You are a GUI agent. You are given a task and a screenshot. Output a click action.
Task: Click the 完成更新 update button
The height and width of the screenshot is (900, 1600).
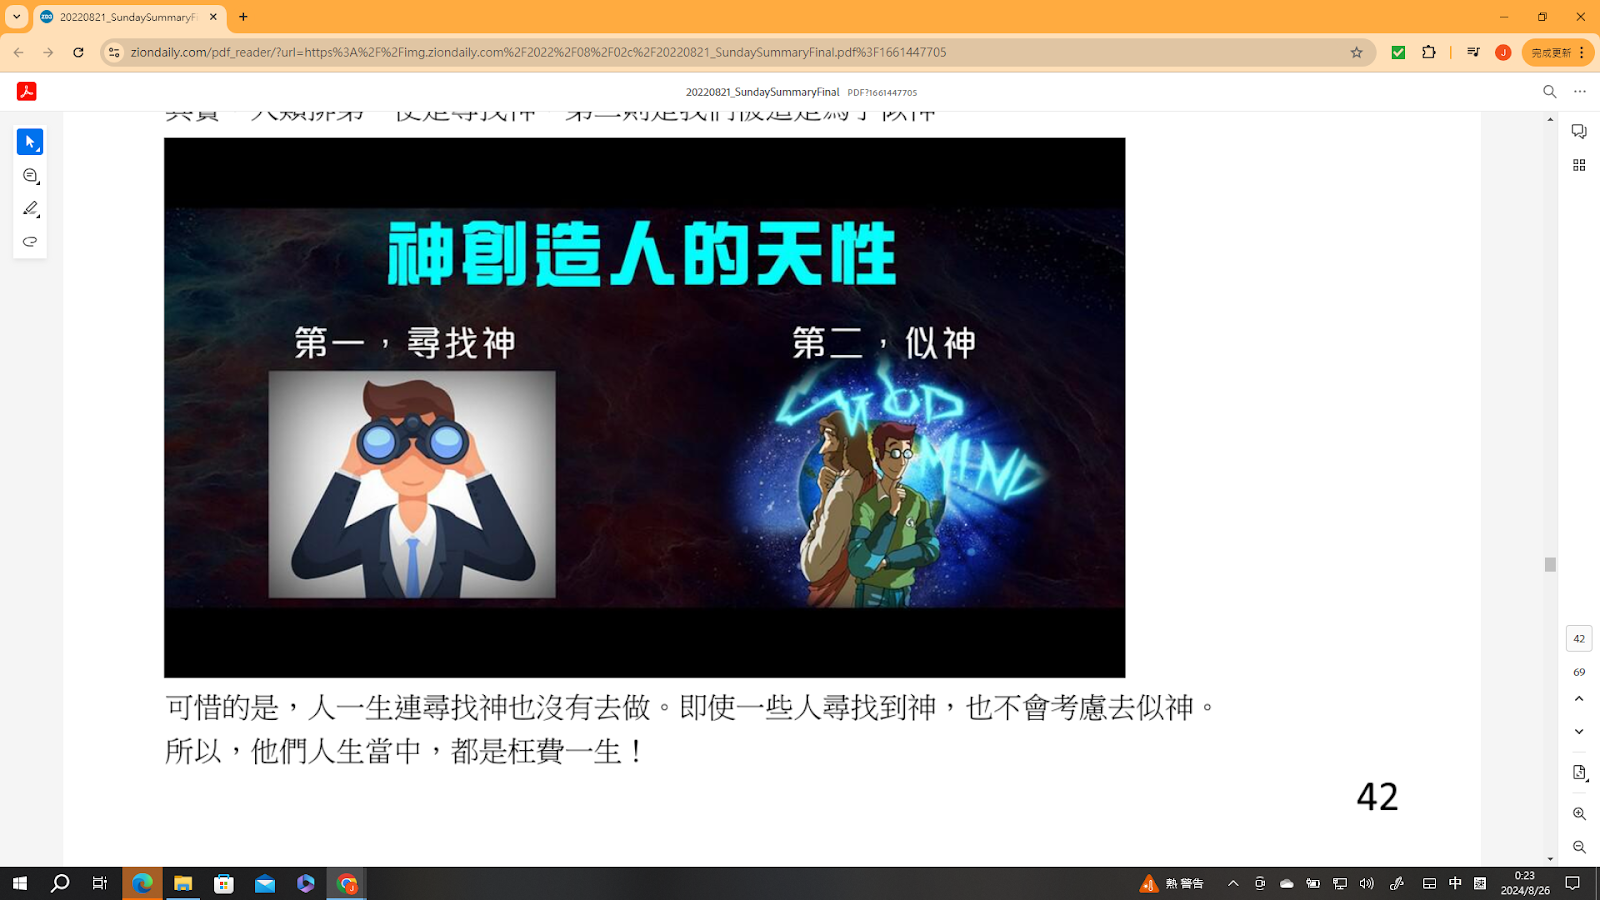[1558, 52]
